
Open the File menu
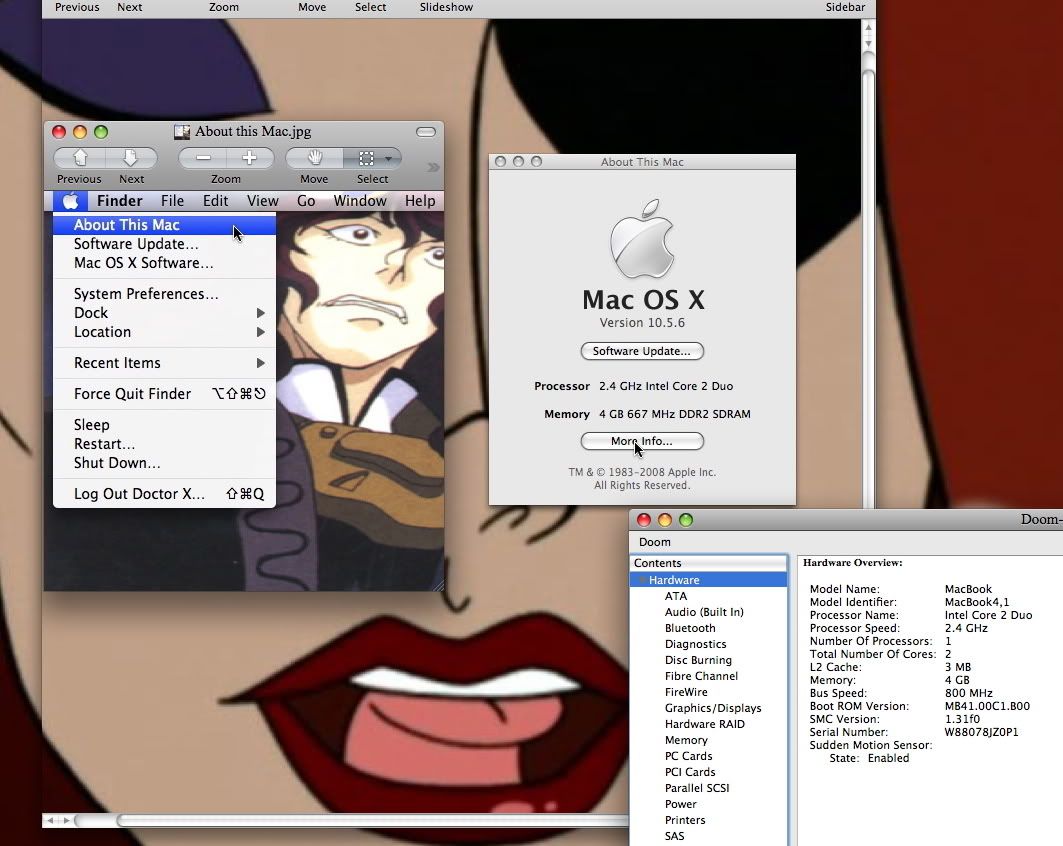[172, 201]
